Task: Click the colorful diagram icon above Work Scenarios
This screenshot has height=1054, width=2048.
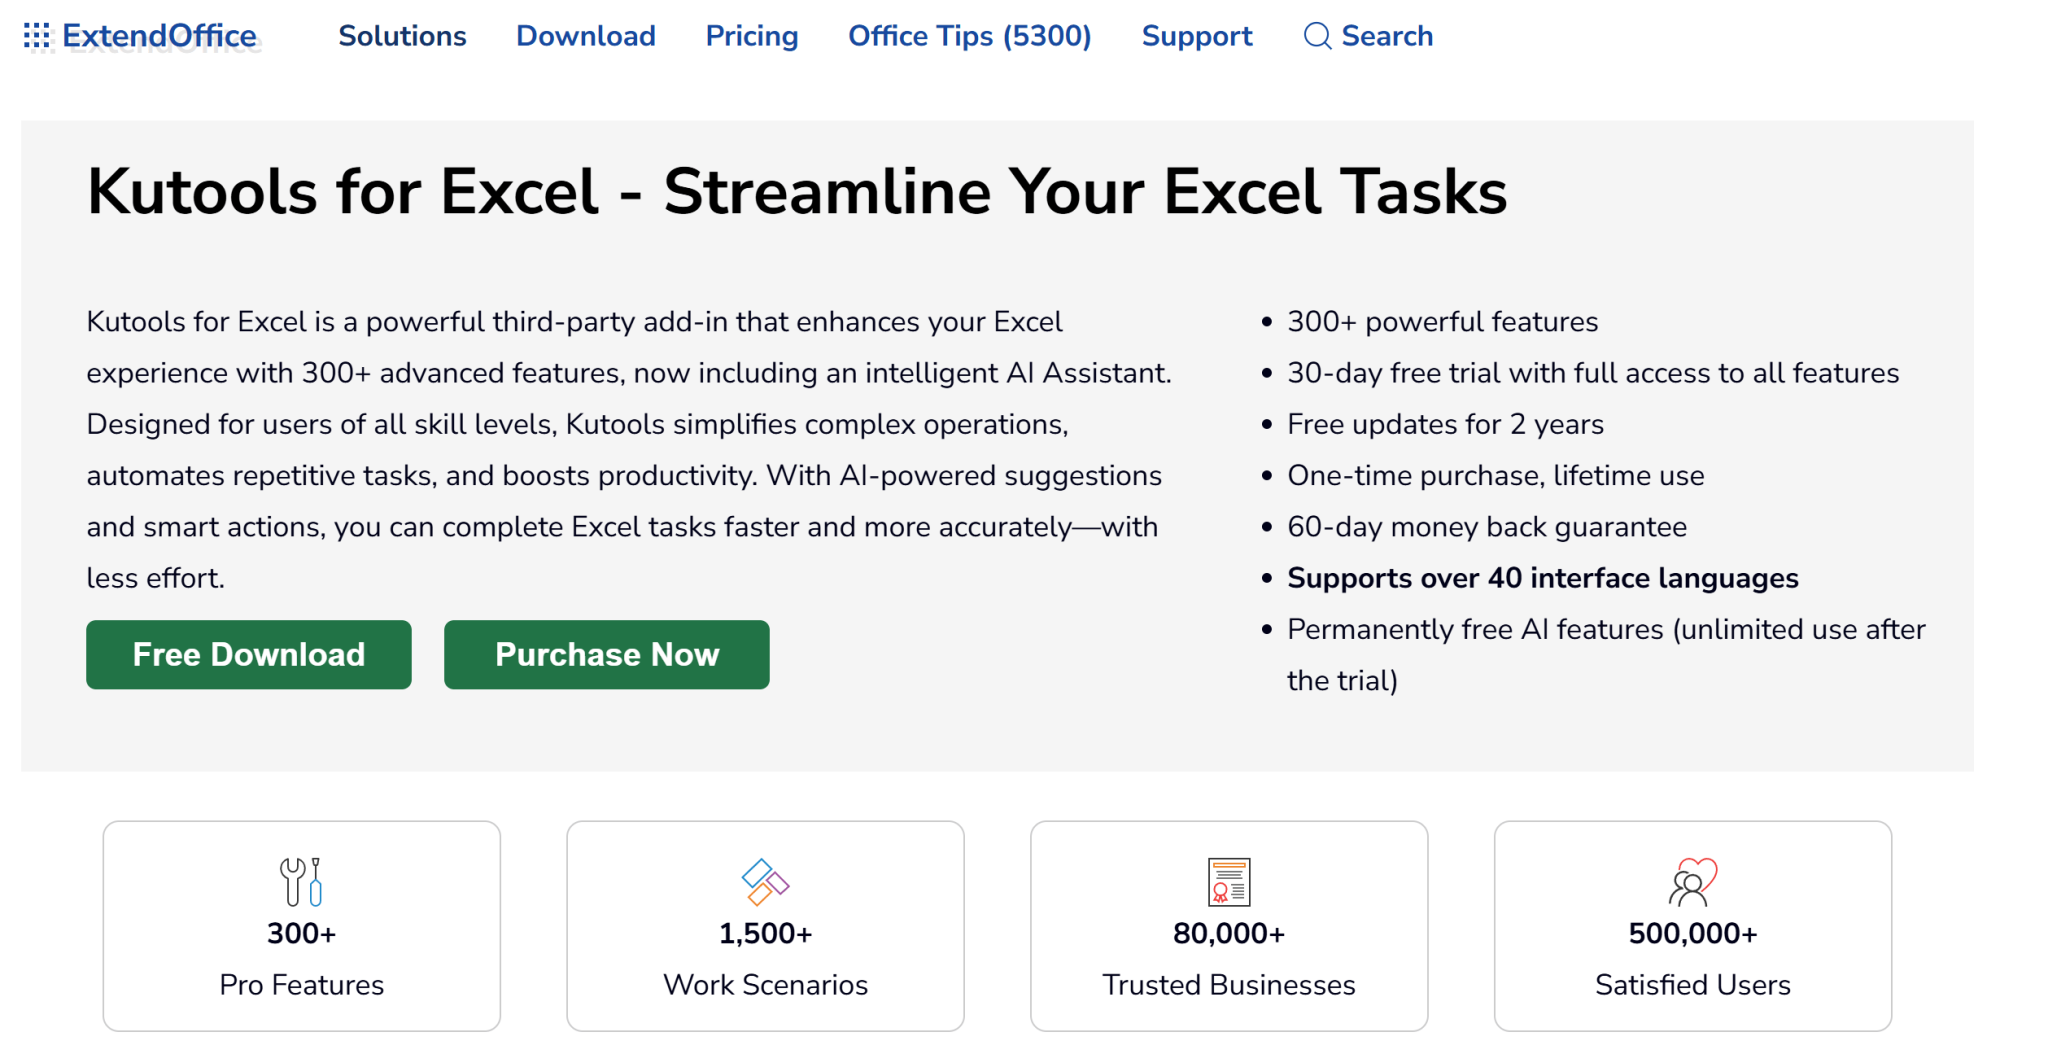Action: pyautogui.click(x=765, y=881)
